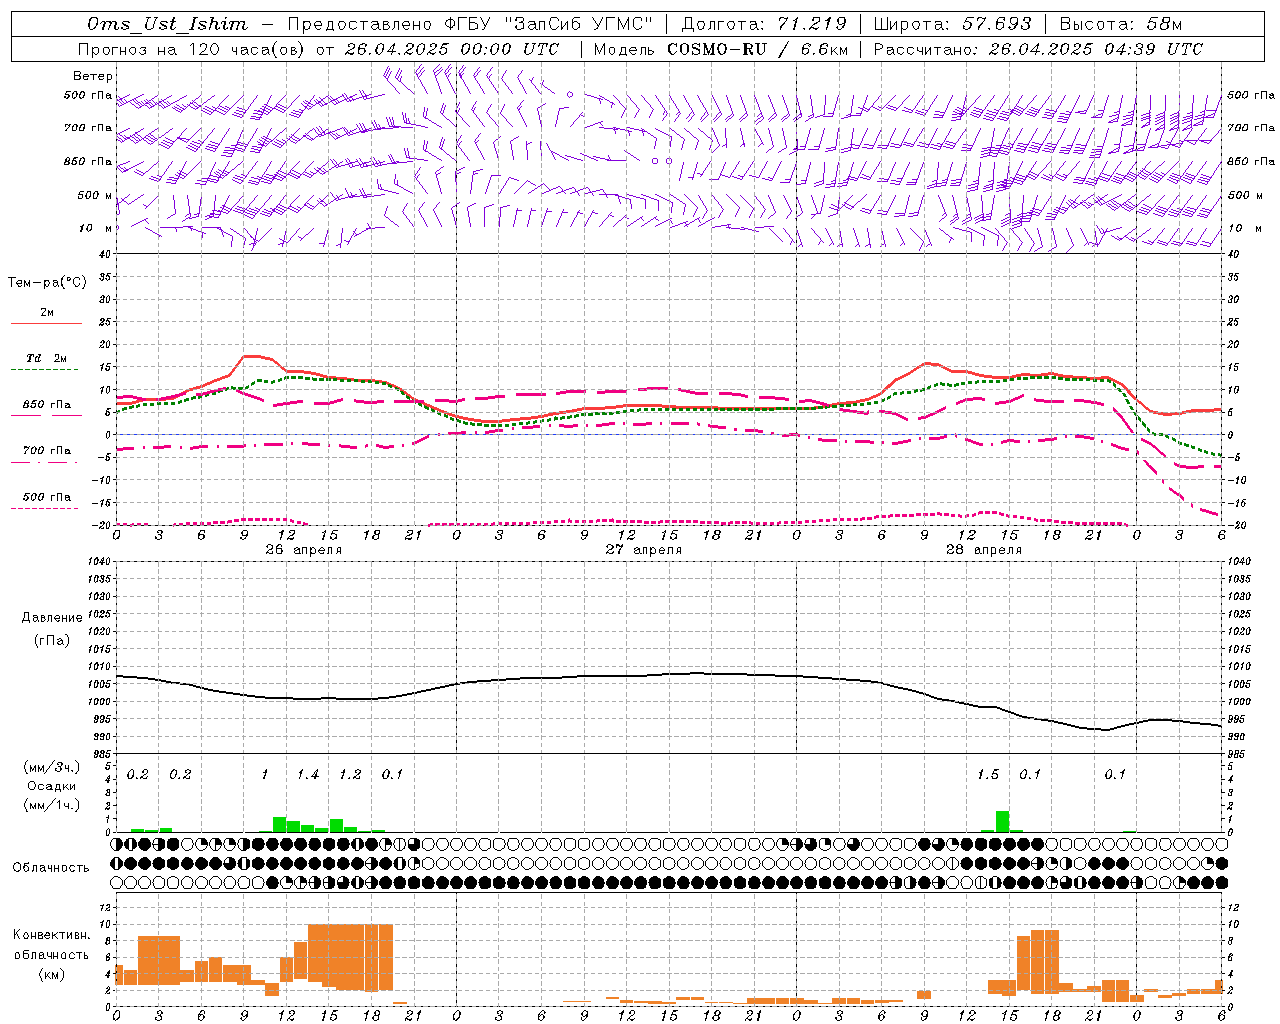Screen dimensions: 1280x1024
Task: Click the Высота: 58м label
Action: click(1120, 24)
